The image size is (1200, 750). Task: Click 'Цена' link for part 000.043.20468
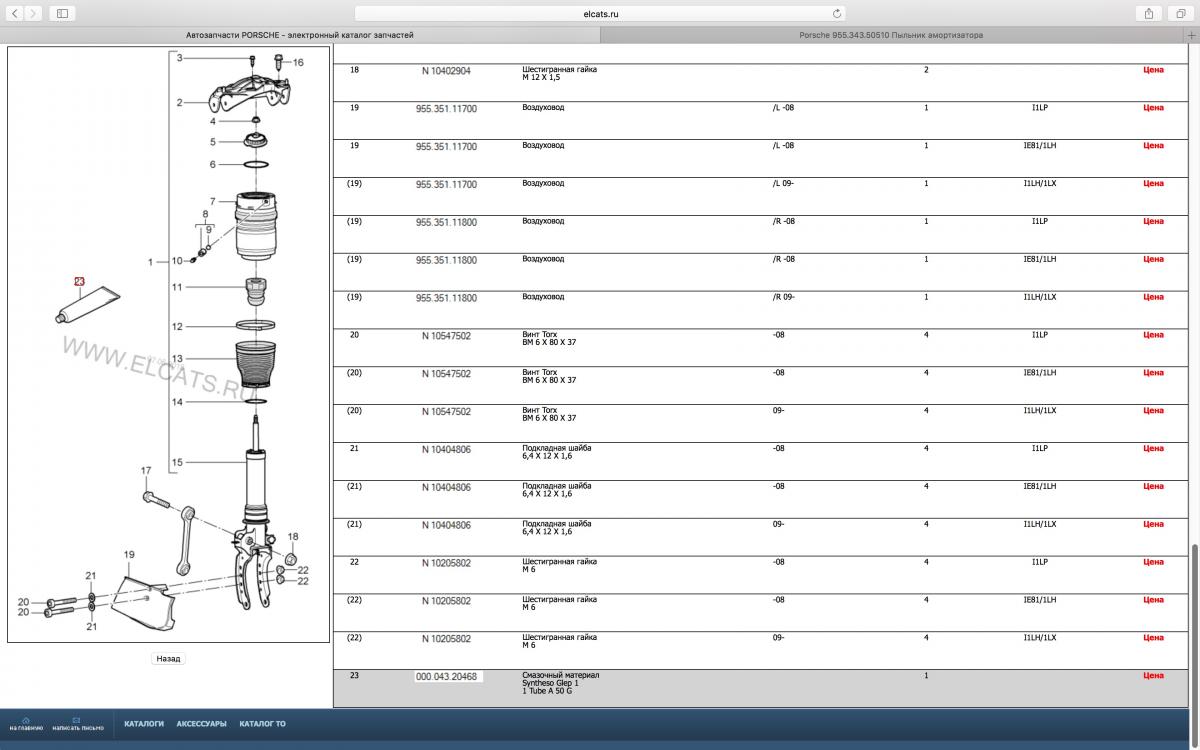[1153, 676]
